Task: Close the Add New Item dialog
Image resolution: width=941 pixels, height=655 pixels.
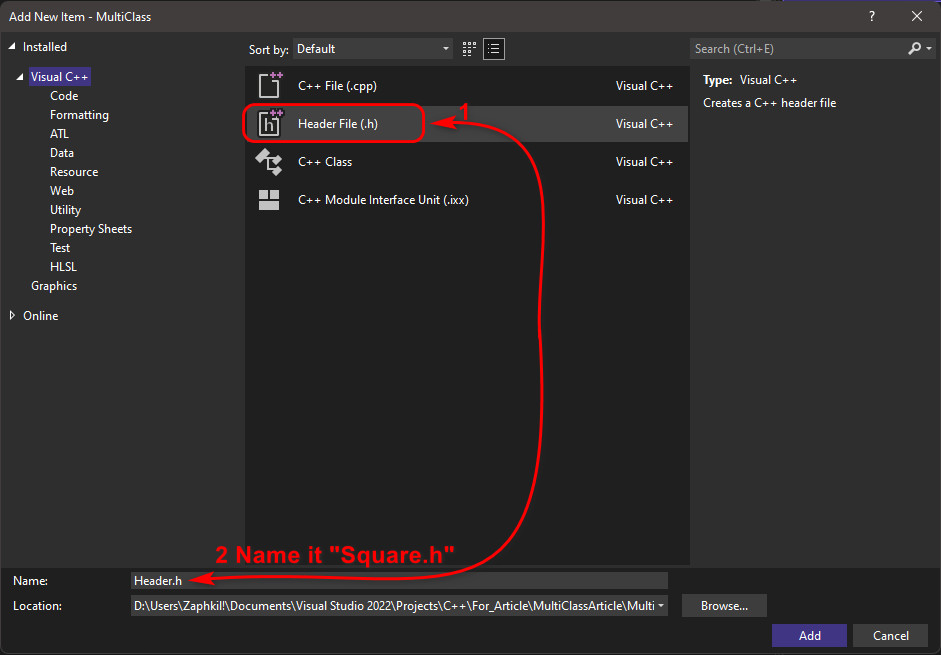Action: click(917, 16)
